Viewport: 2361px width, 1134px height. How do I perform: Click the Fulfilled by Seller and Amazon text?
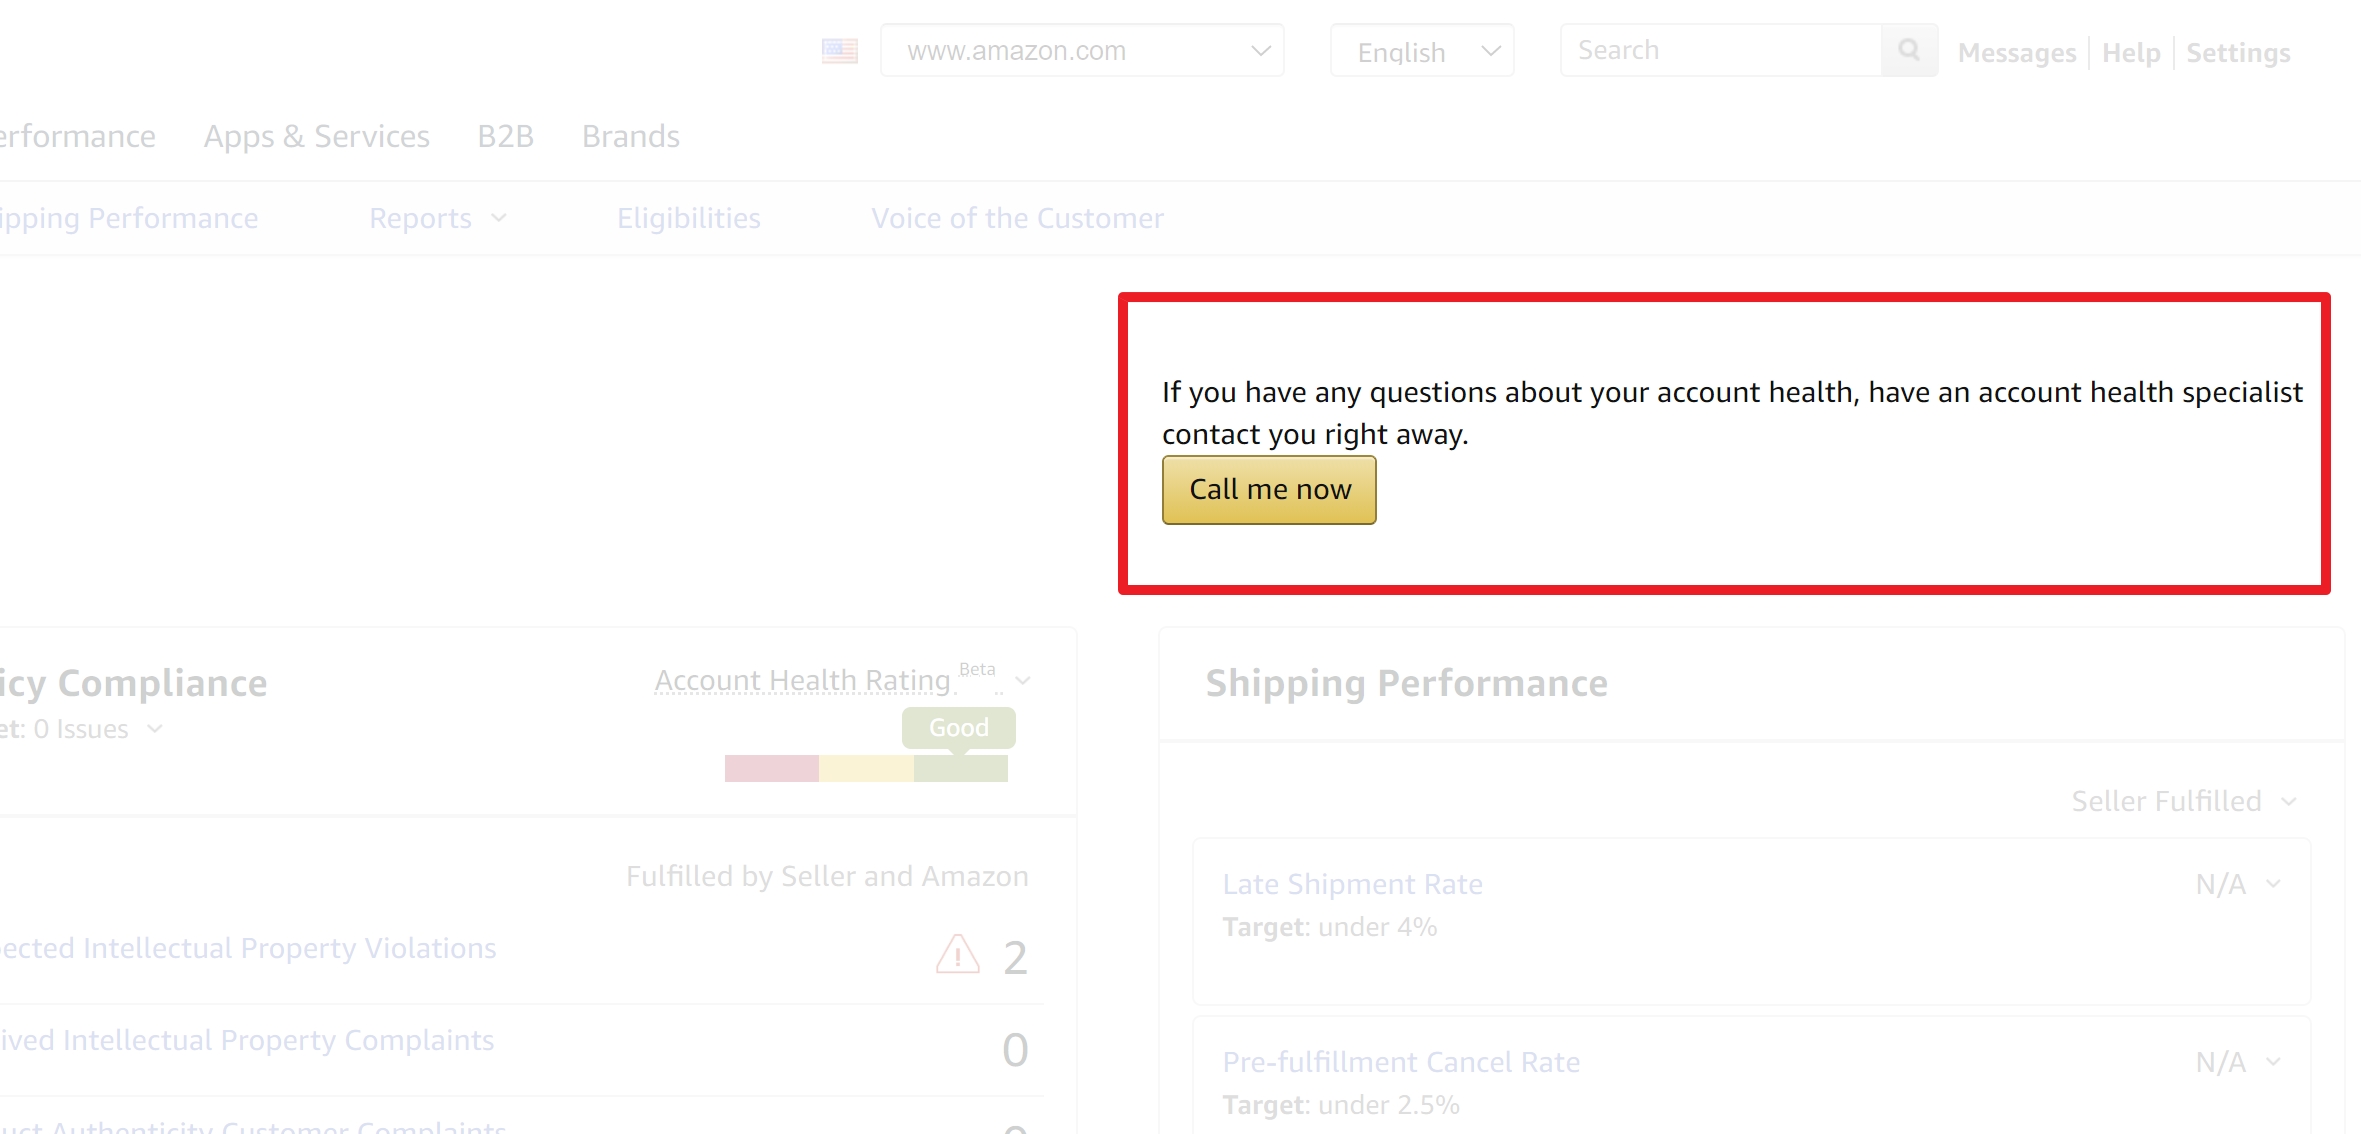[x=827, y=876]
